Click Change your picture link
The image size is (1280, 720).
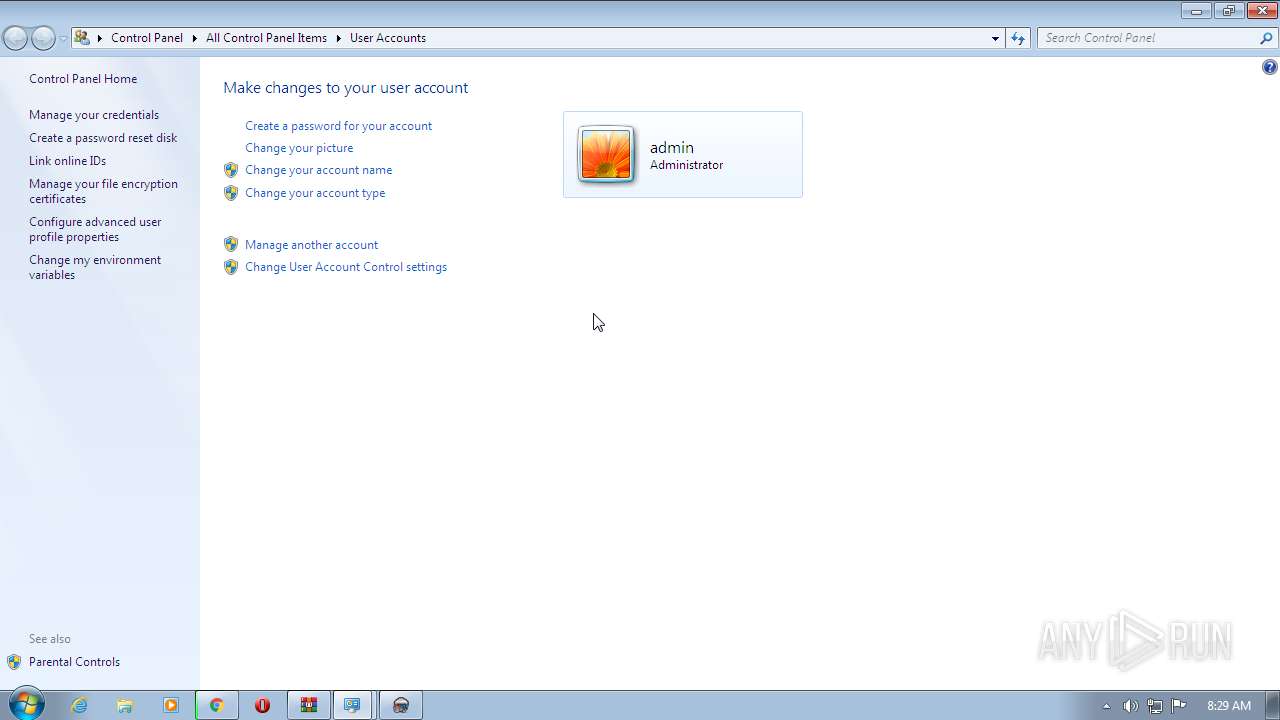click(x=299, y=148)
